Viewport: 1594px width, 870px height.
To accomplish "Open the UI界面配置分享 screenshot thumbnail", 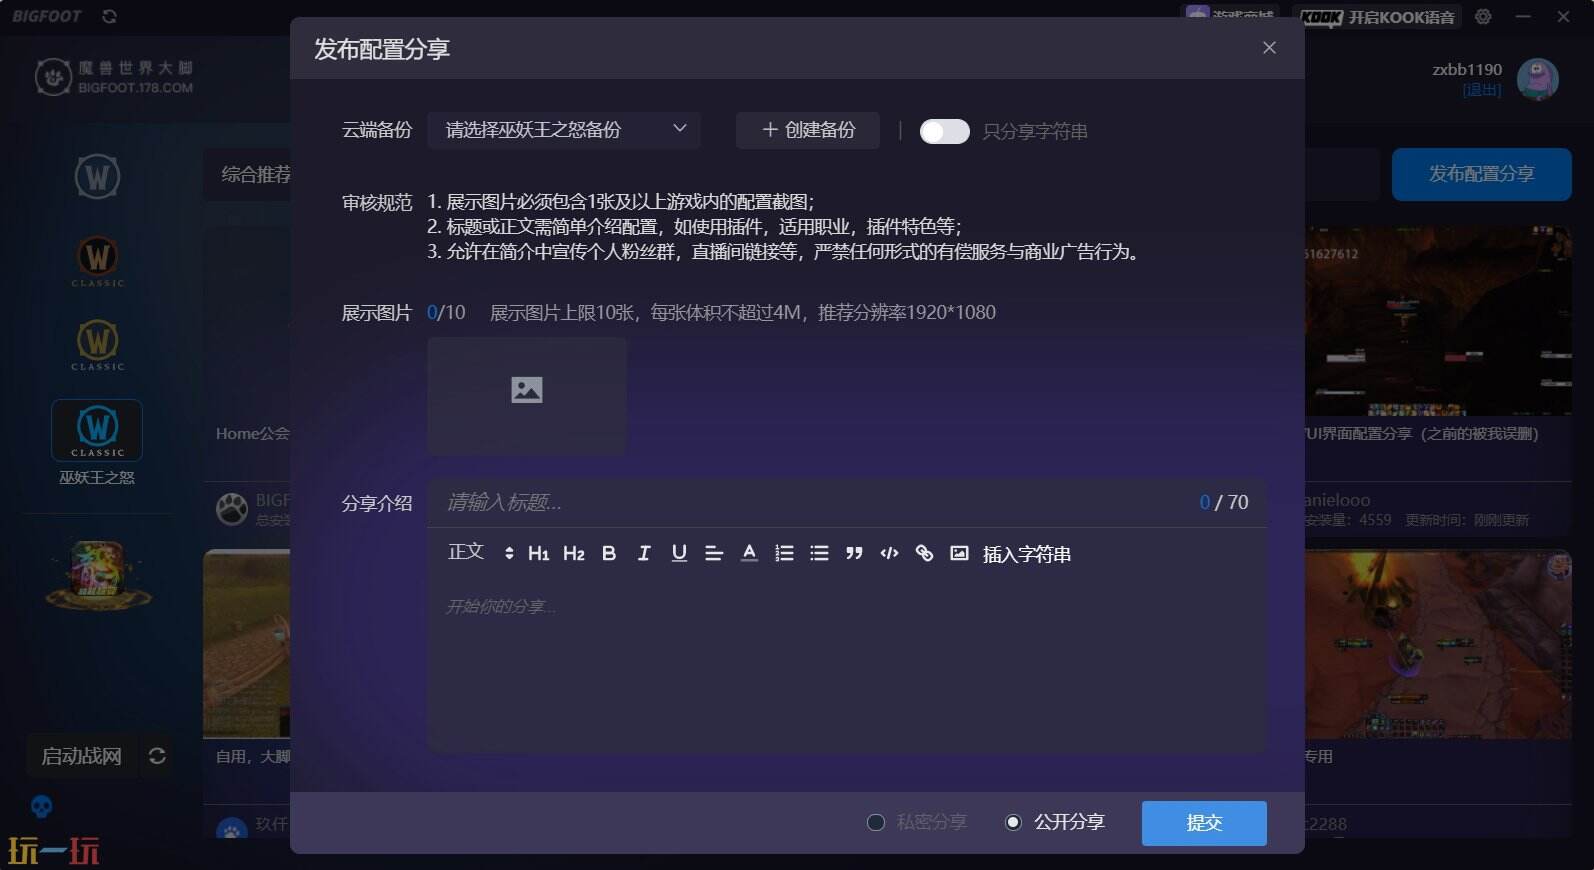I will (1438, 320).
